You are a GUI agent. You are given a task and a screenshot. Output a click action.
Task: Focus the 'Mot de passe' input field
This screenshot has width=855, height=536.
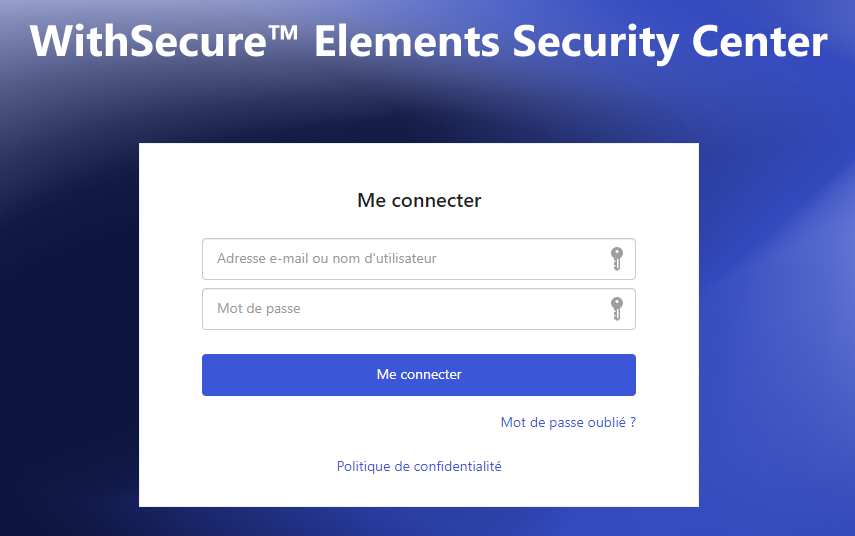419,309
